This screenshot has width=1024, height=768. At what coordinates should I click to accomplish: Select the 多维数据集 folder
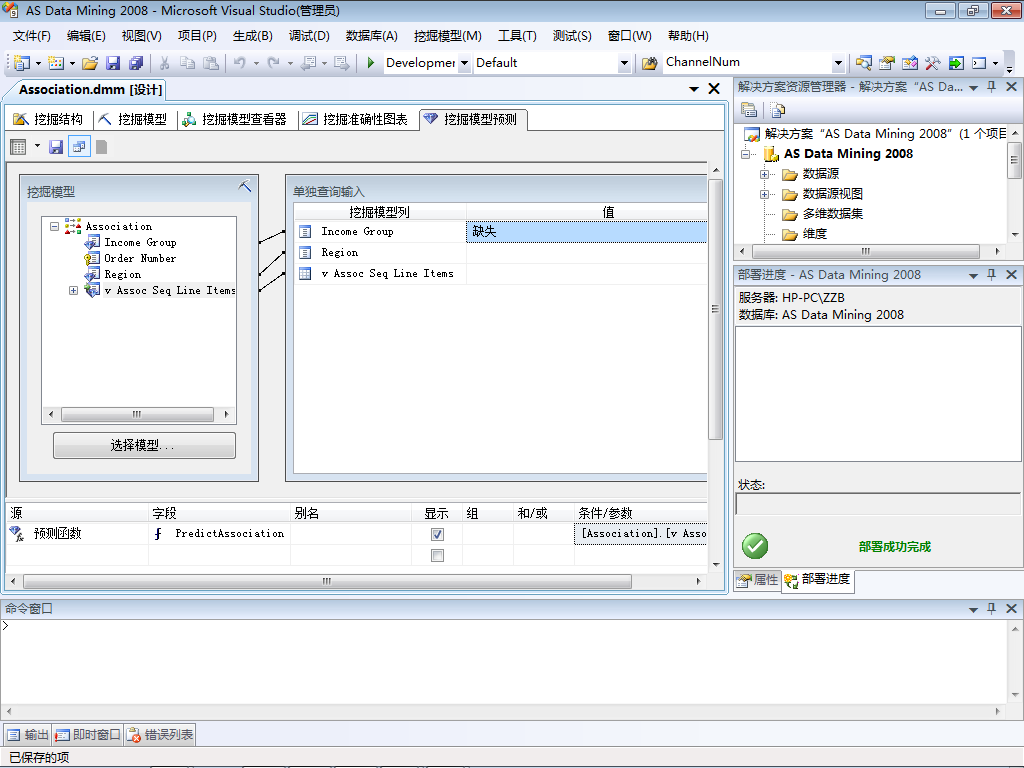(x=833, y=214)
